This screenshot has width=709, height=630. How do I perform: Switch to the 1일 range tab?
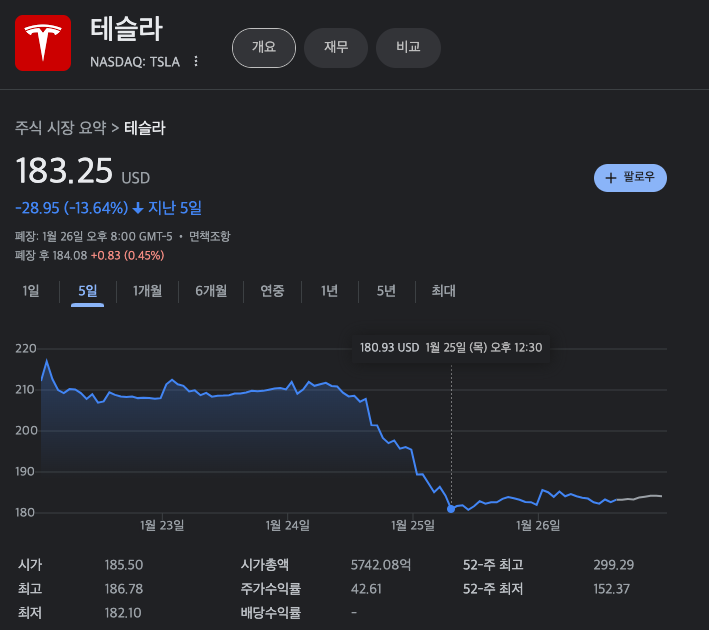31,291
